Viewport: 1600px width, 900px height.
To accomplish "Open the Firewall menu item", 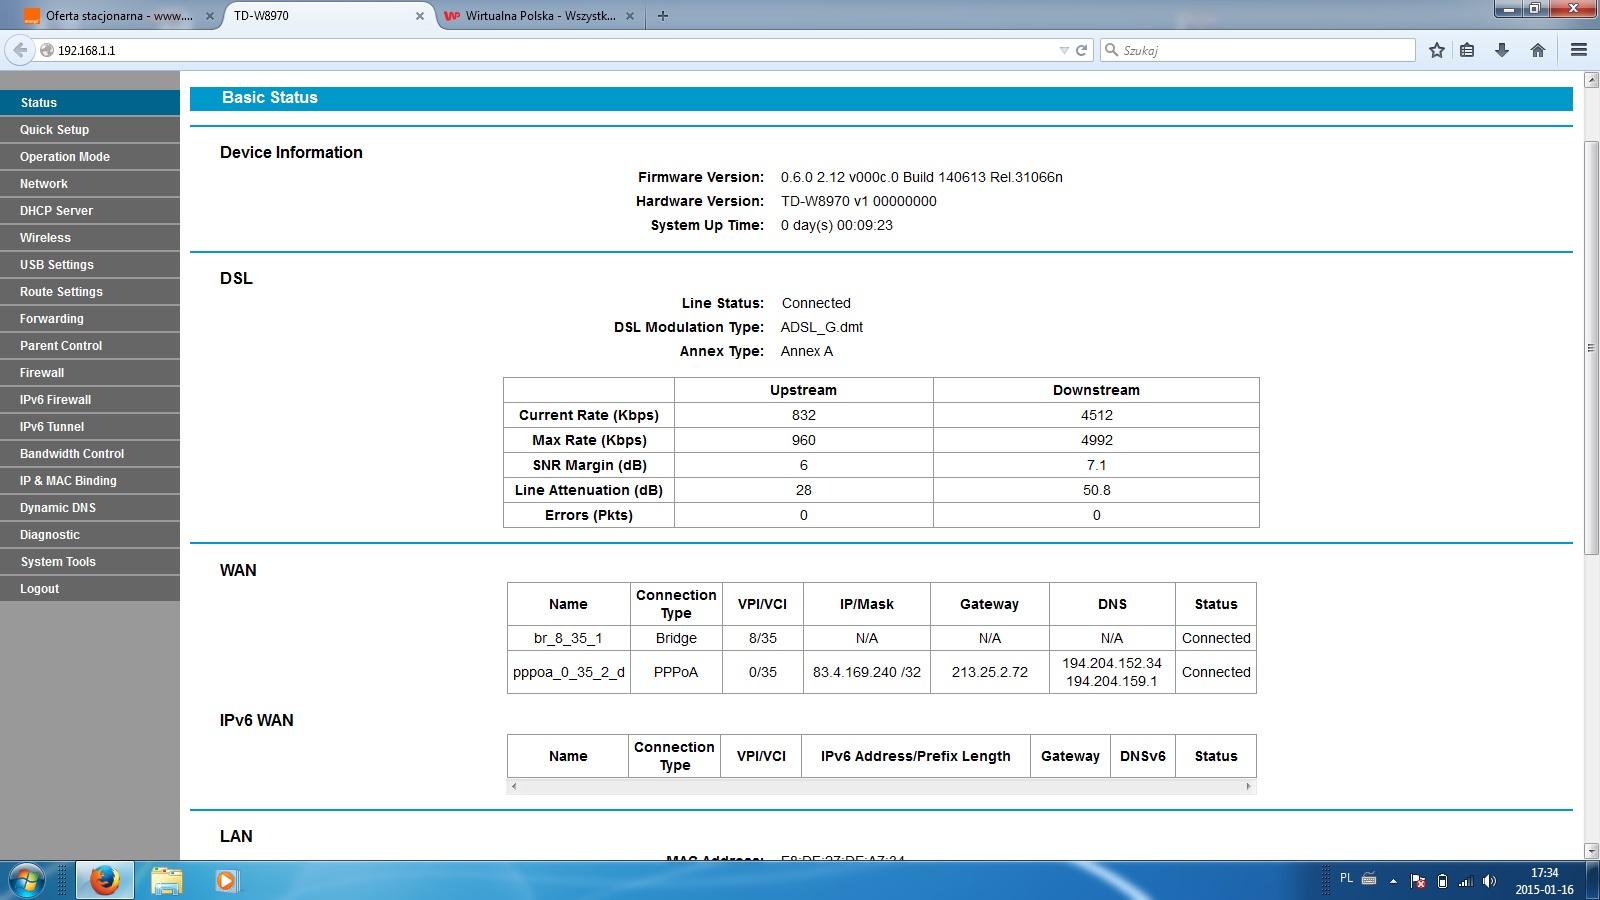I will coord(90,373).
